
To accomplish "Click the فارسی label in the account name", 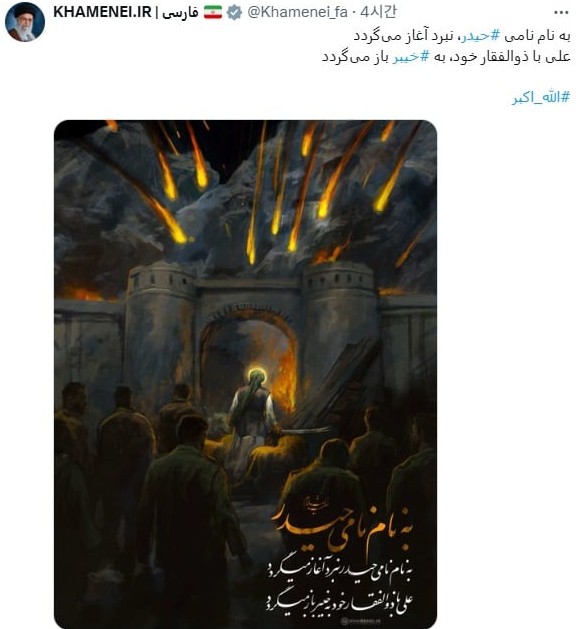I will (x=180, y=13).
